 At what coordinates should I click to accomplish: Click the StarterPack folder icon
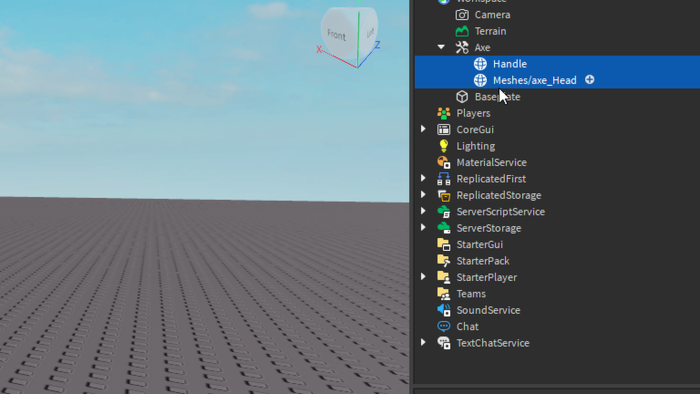(443, 261)
